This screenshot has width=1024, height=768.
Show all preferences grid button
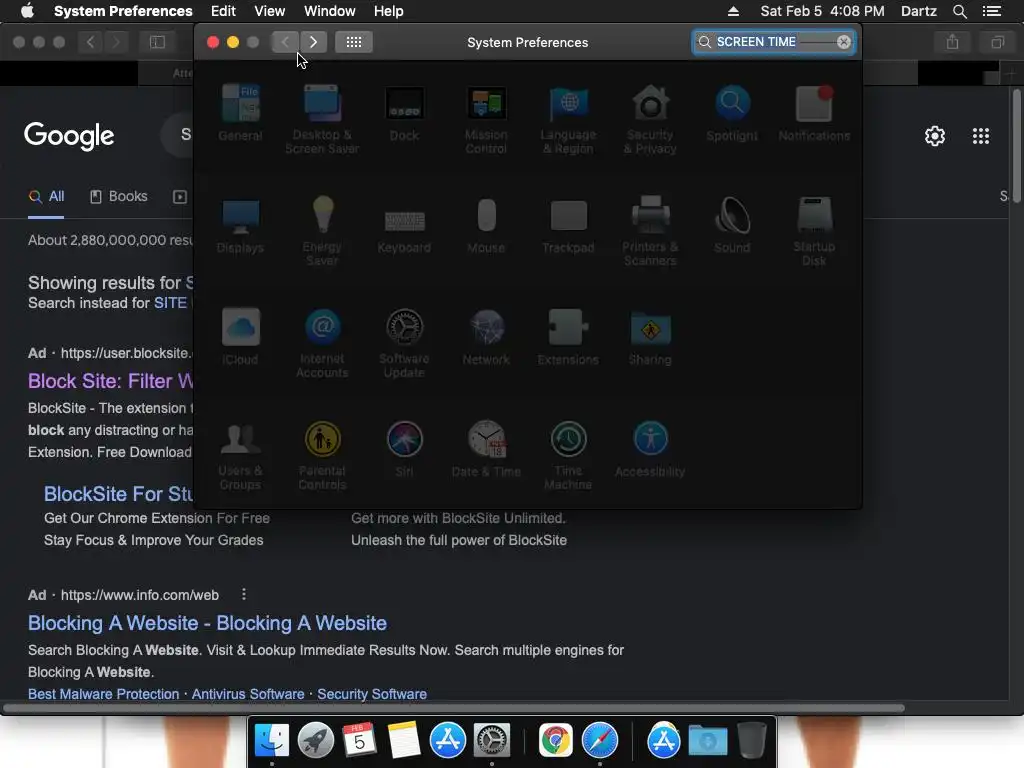(x=354, y=42)
